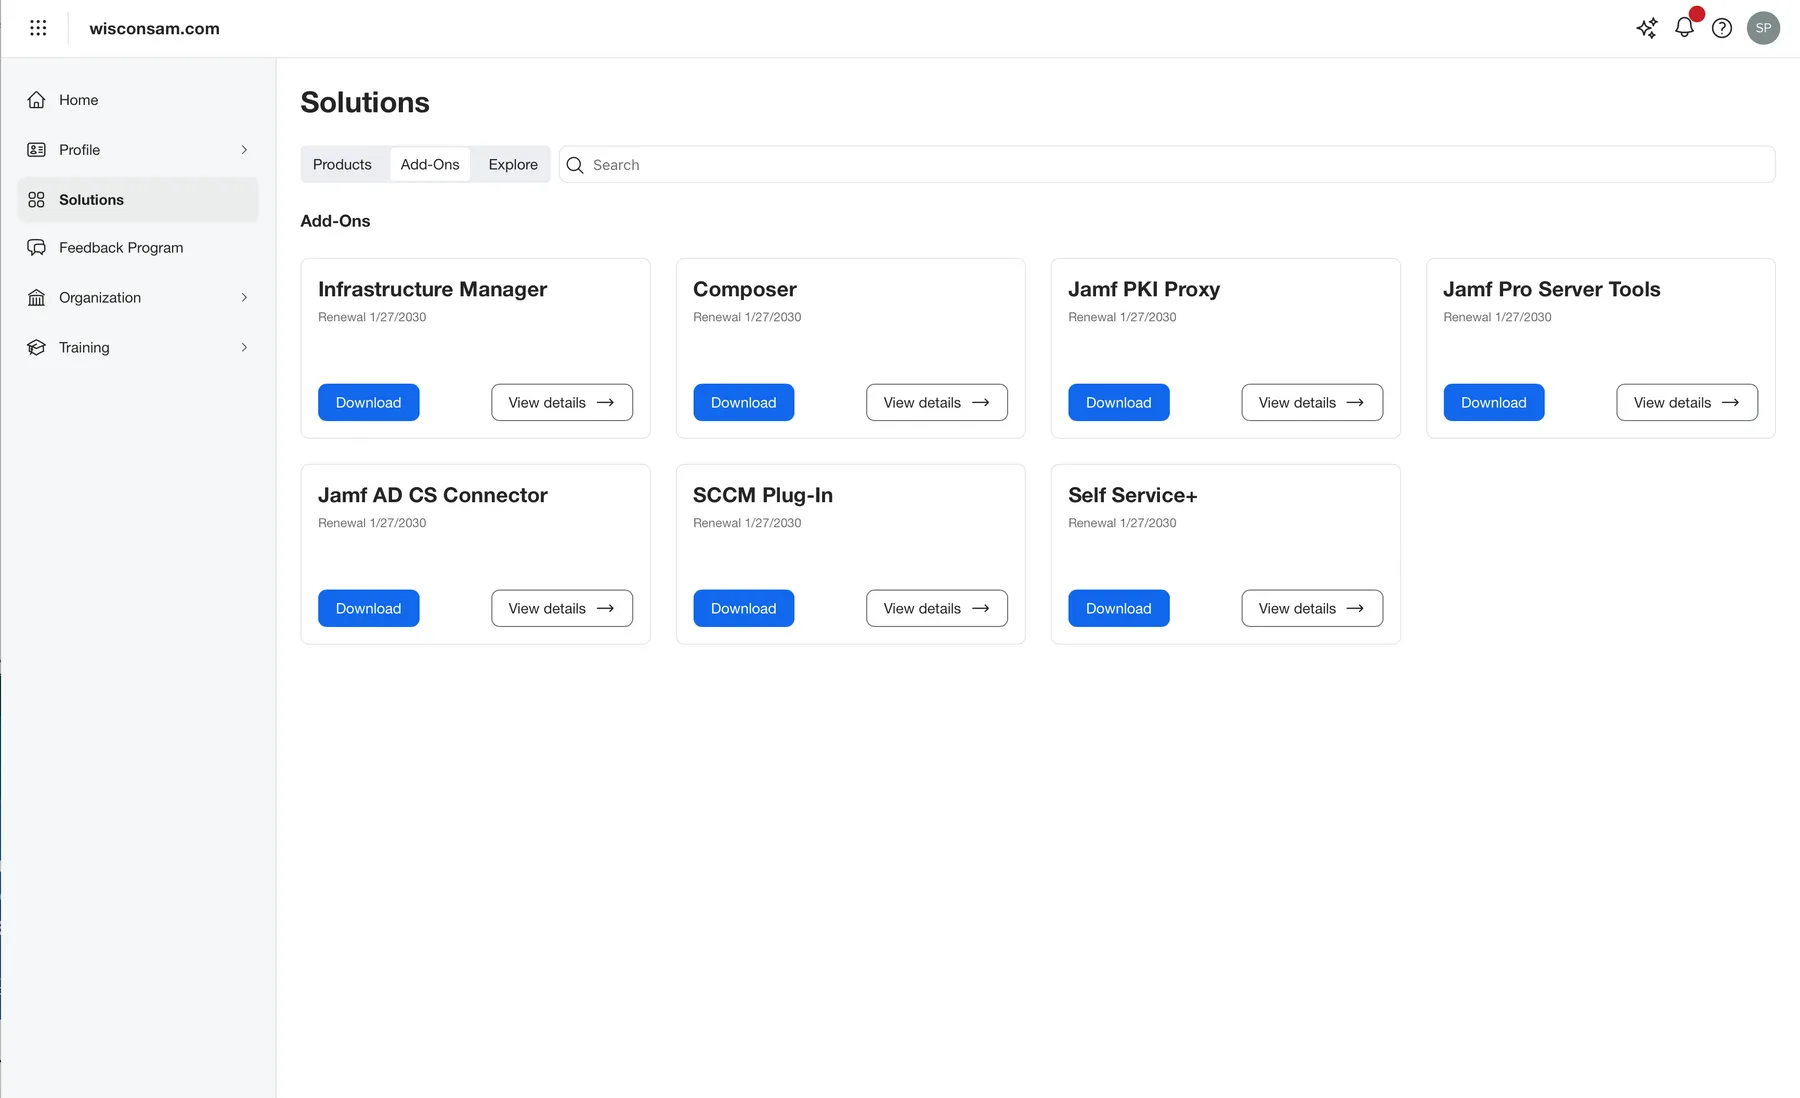
Task: View details for Jamf AD CS Connector
Action: 562,609
